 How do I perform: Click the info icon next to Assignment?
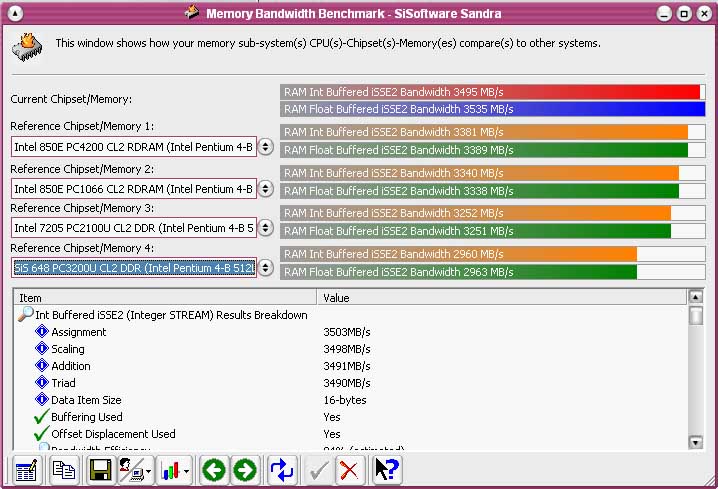[x=42, y=331]
